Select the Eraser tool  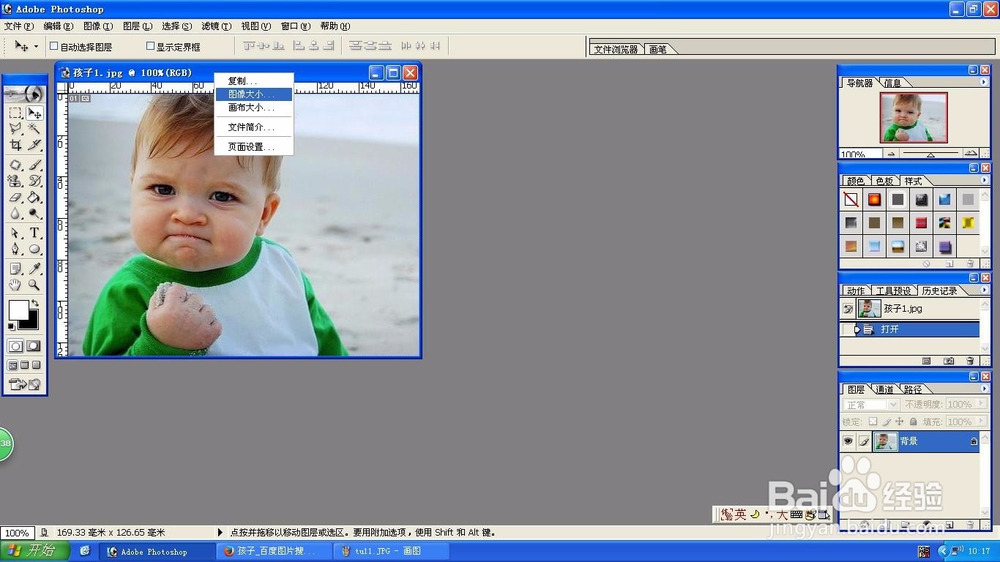point(16,197)
